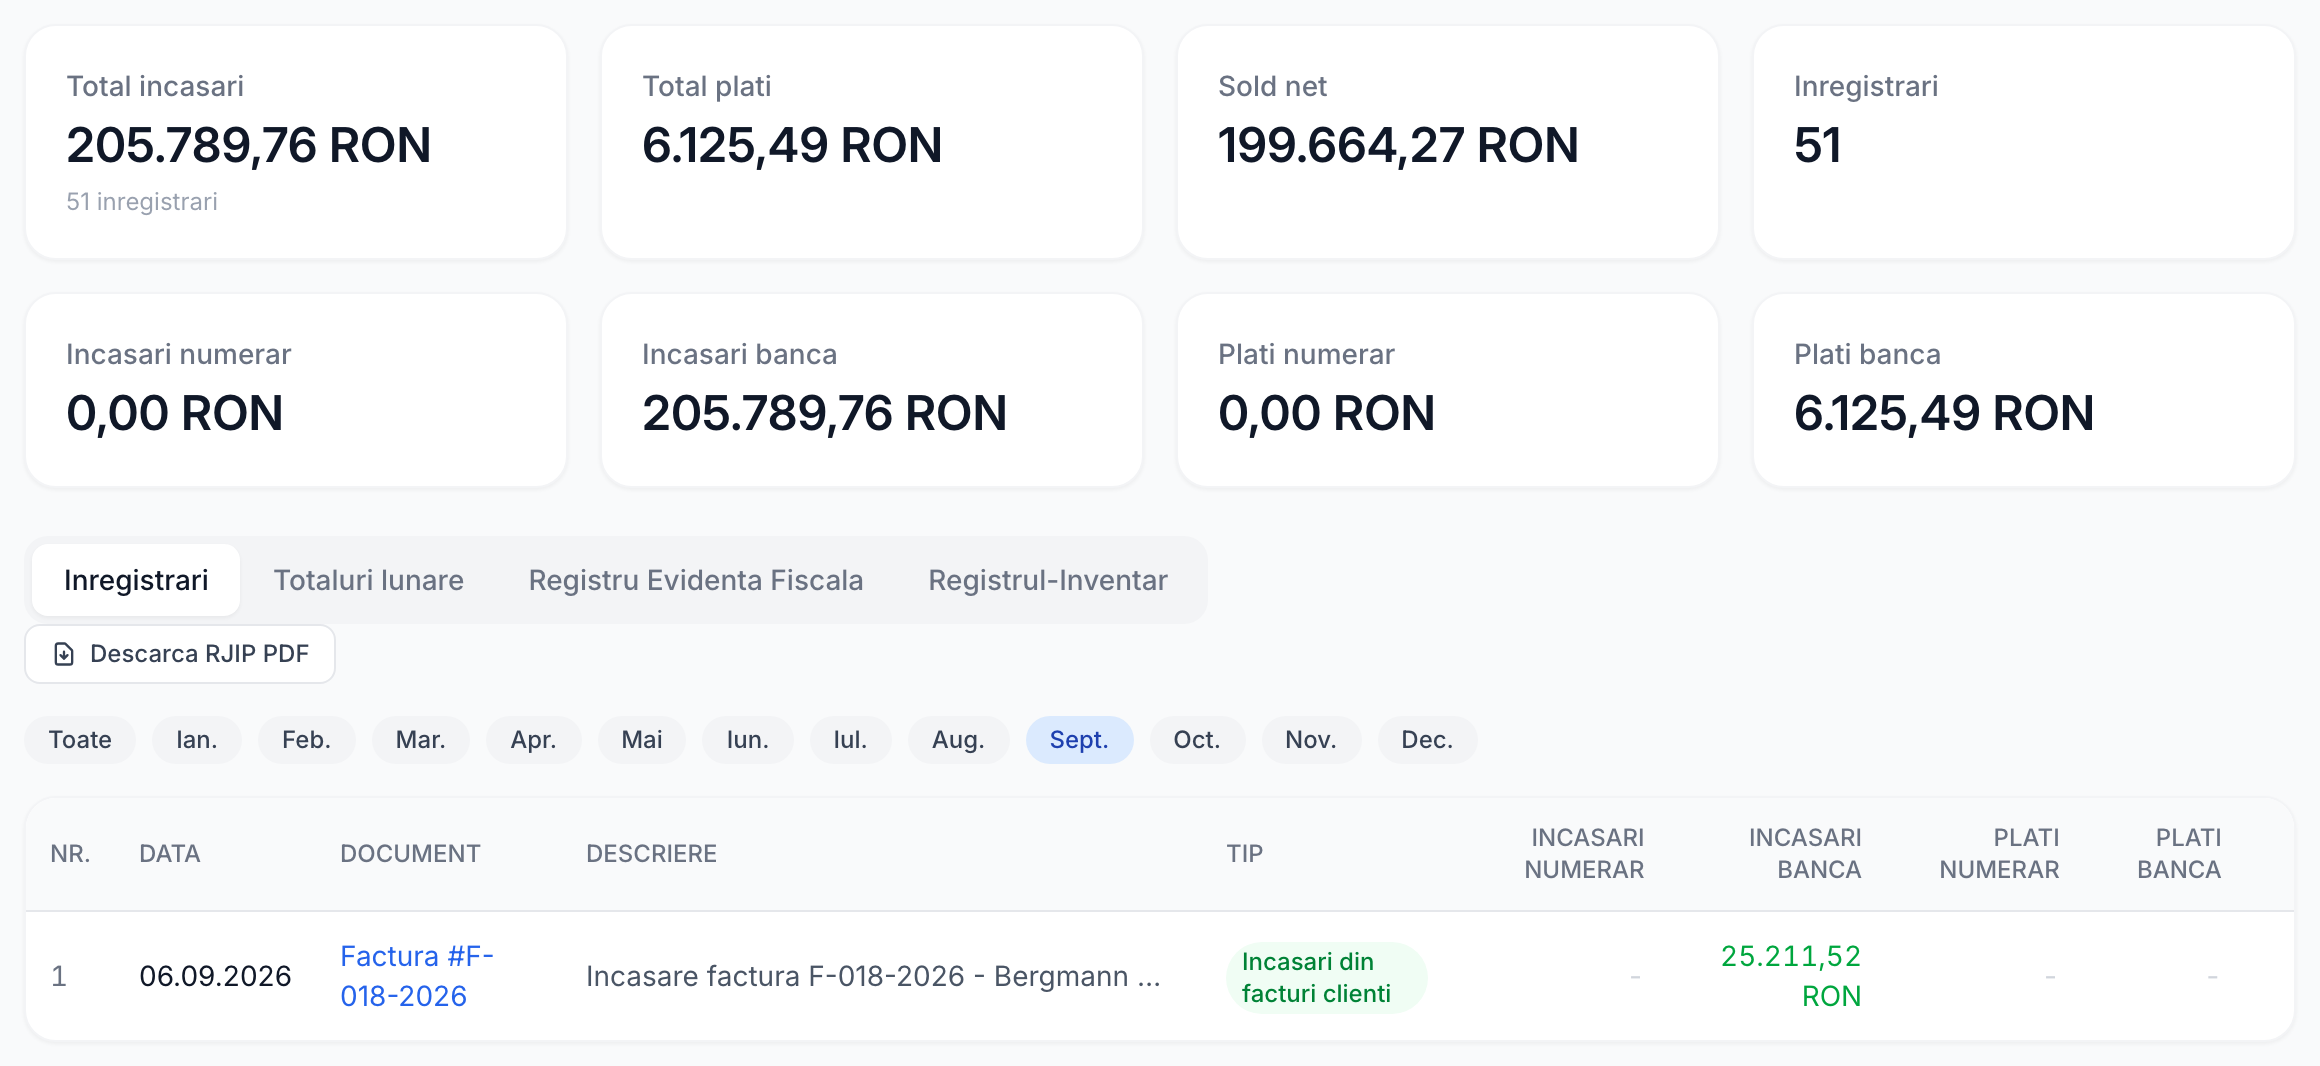Switch to Registrul-Inventar tab
The width and height of the screenshot is (2320, 1066).
(1048, 580)
